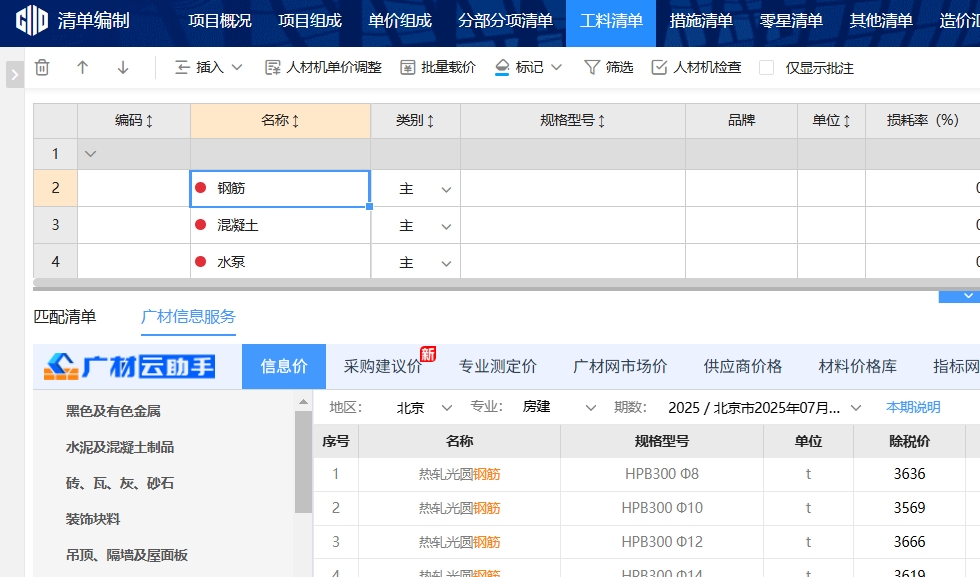Move row up with up arrow icon
The width and height of the screenshot is (980, 577).
[x=83, y=68]
